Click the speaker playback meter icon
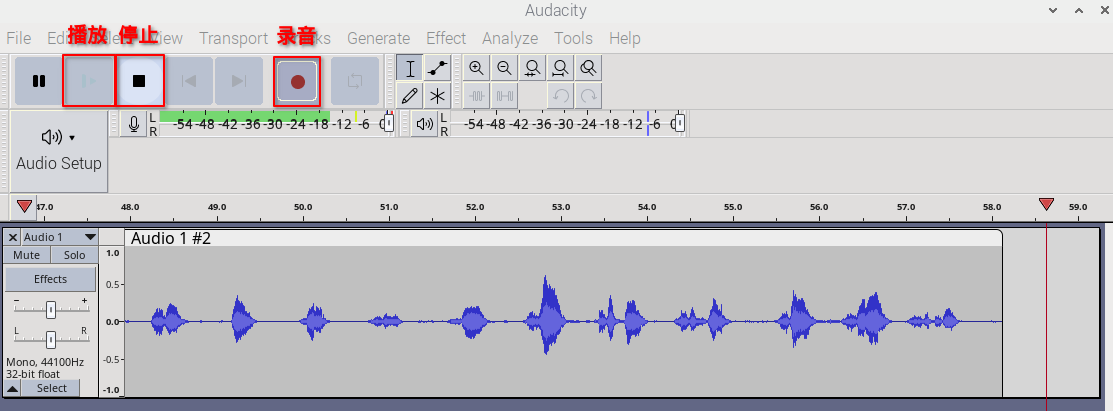 pyautogui.click(x=424, y=124)
